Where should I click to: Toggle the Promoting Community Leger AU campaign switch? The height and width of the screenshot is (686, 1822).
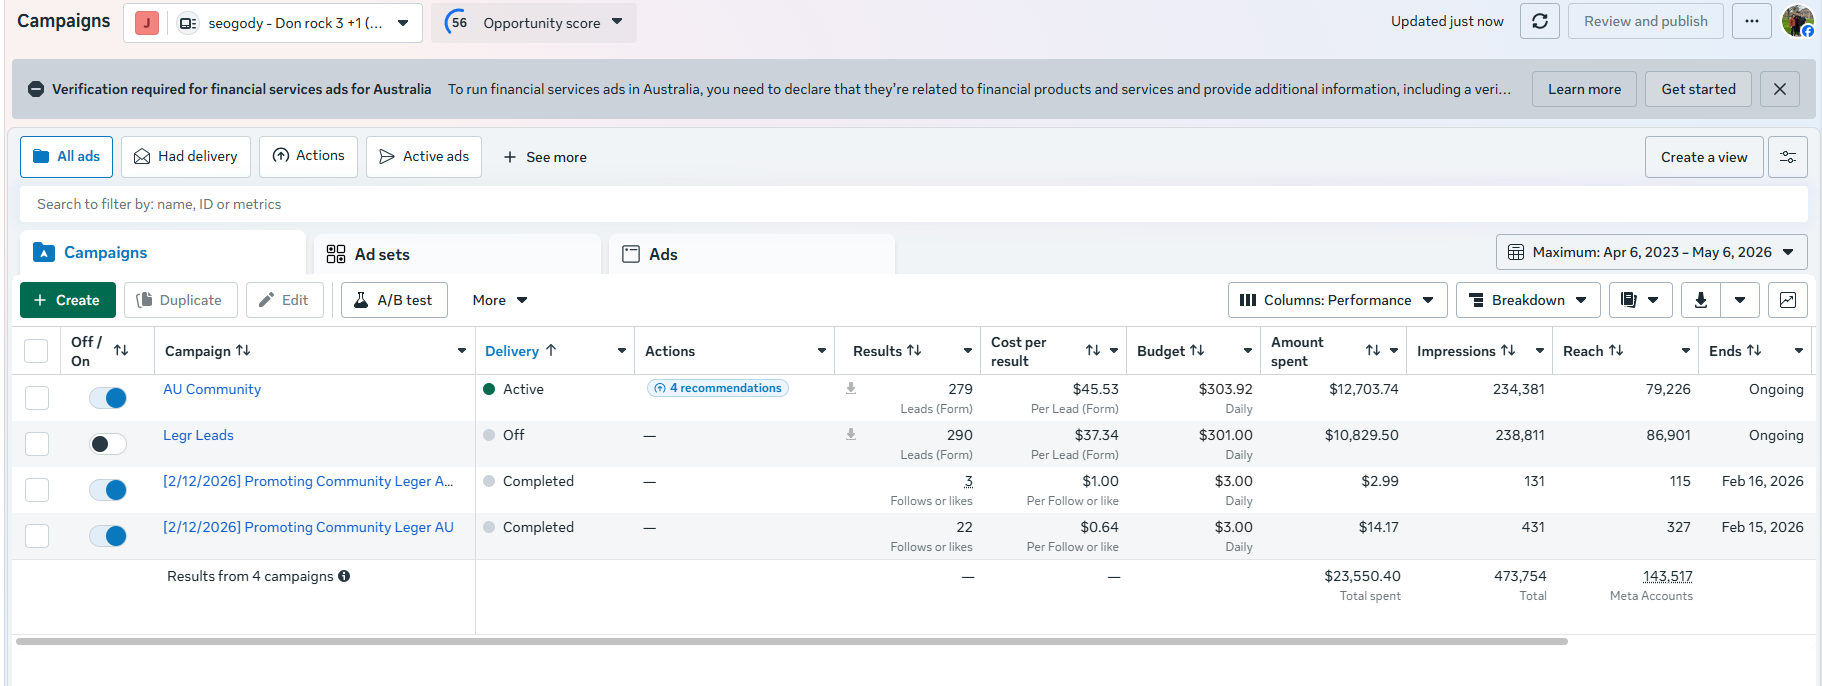tap(108, 536)
